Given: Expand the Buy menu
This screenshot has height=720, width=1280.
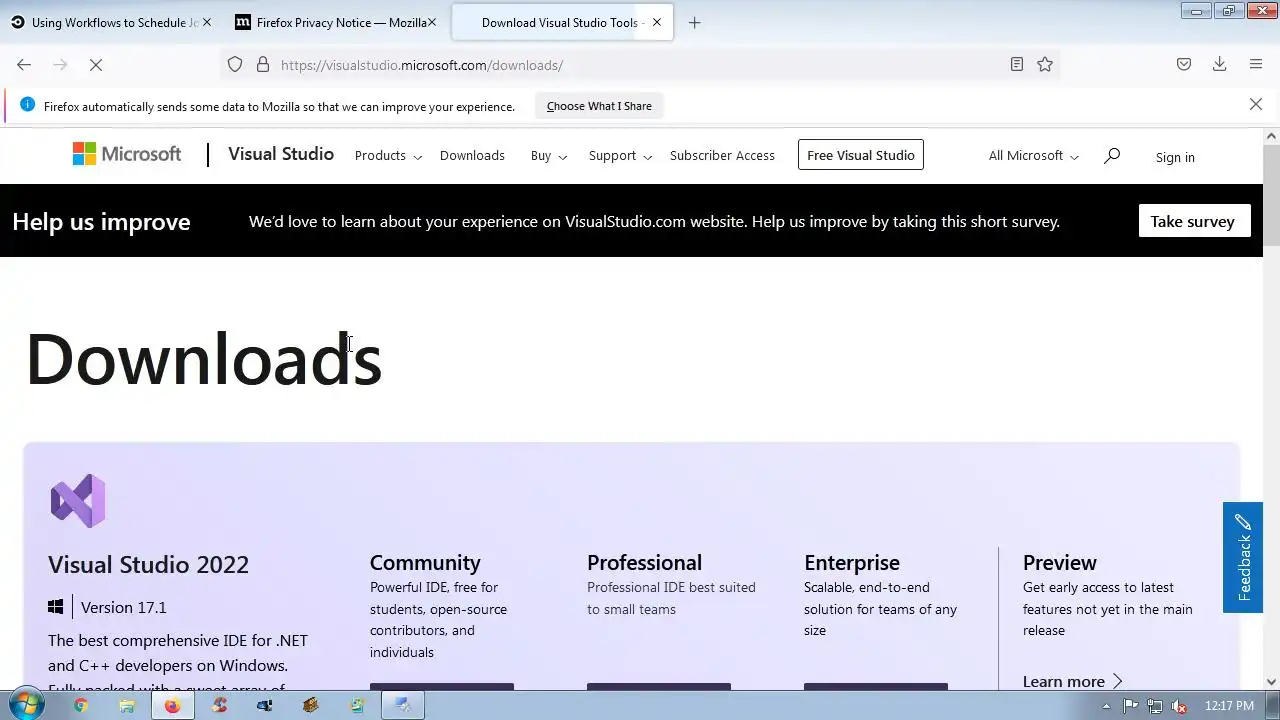Looking at the screenshot, I should click(549, 155).
